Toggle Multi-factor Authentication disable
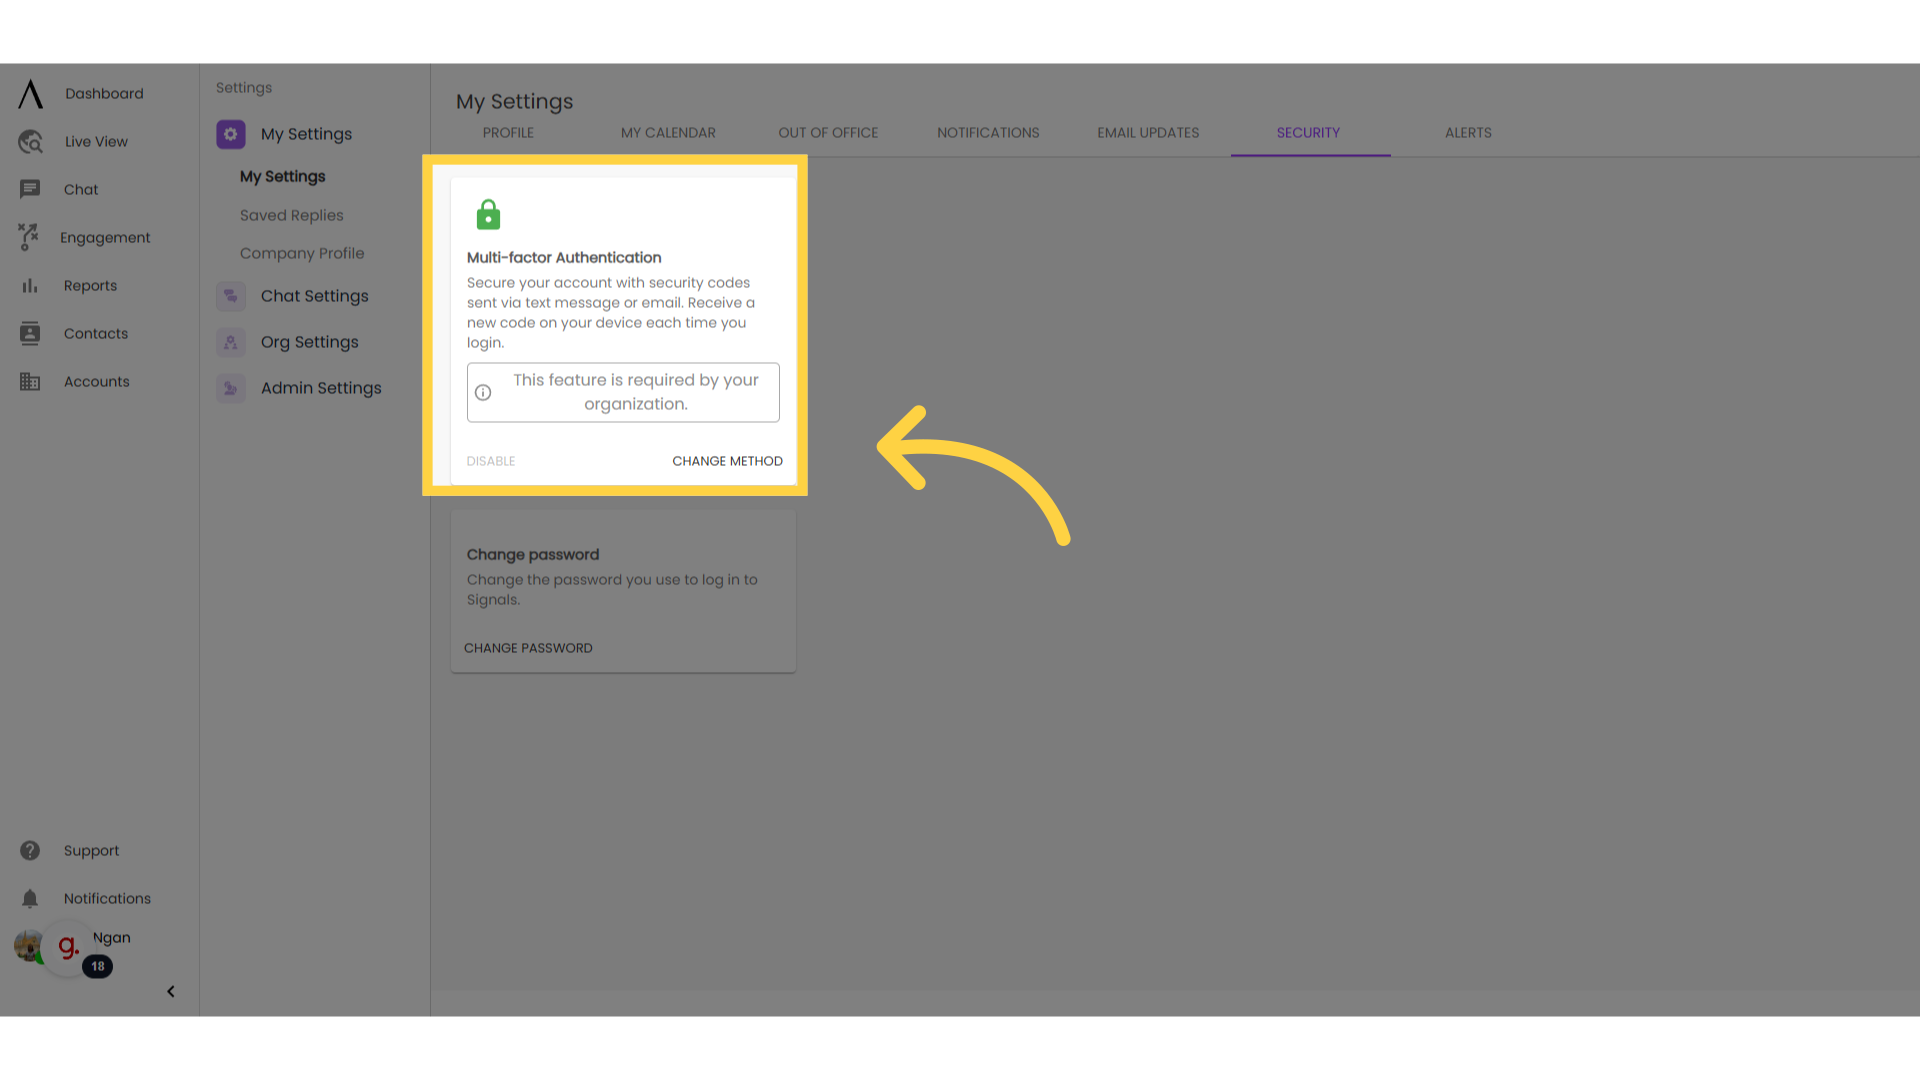 point(491,460)
